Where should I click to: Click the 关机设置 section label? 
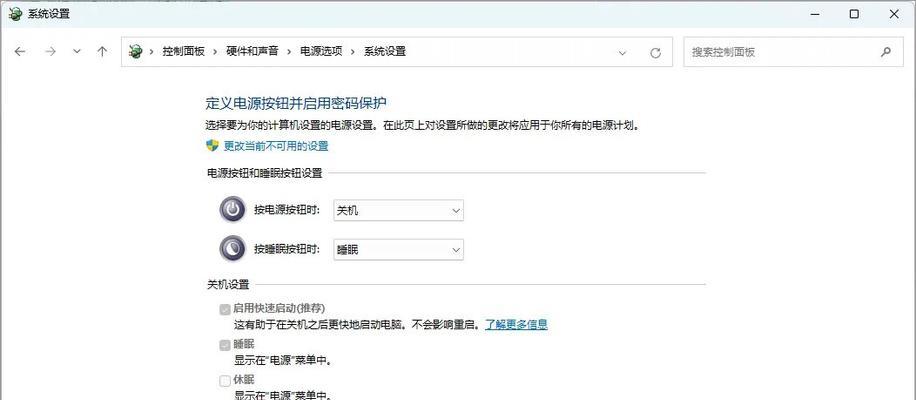[228, 285]
